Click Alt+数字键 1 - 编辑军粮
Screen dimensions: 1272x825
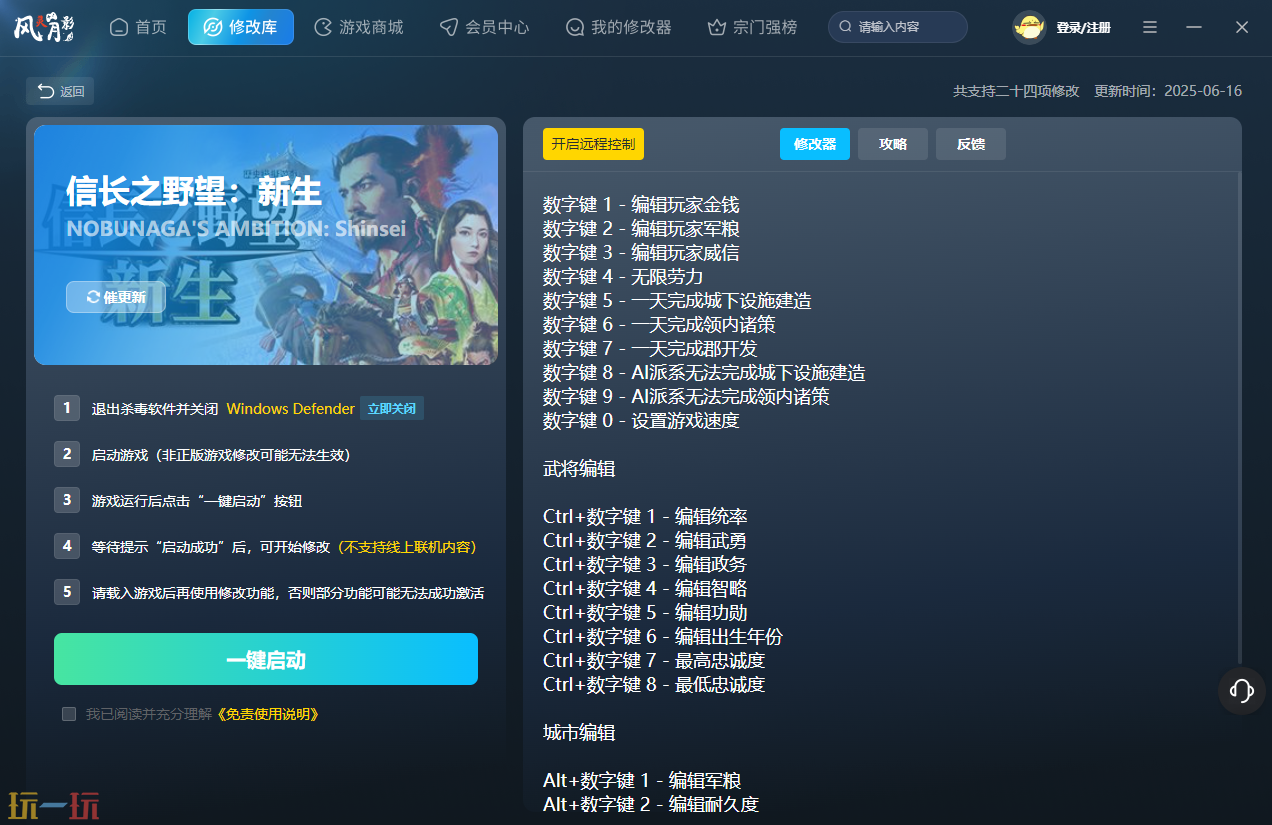click(x=642, y=781)
